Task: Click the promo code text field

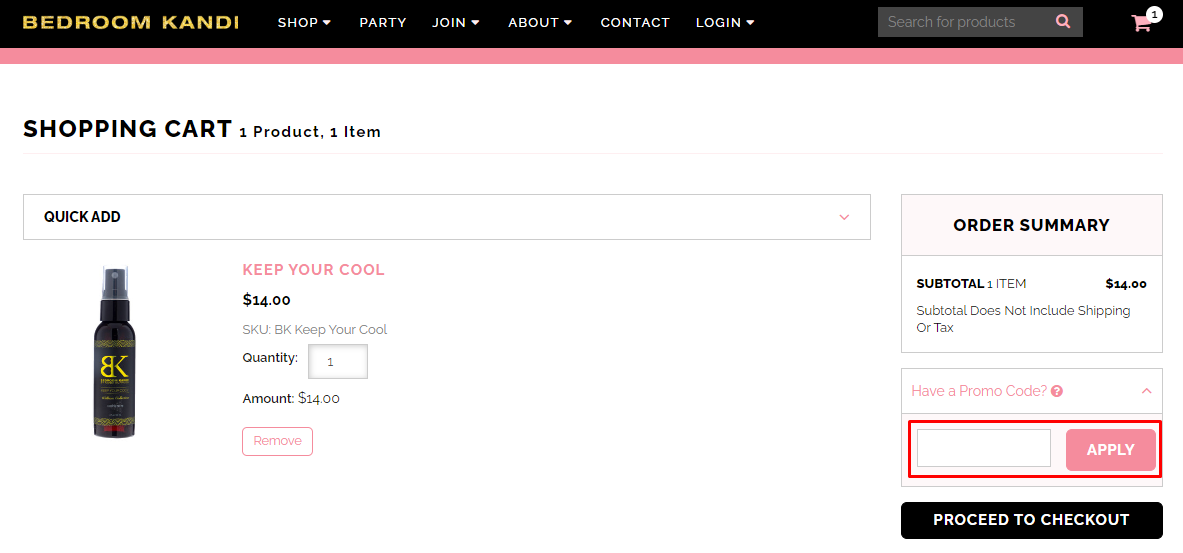Action: click(x=984, y=448)
